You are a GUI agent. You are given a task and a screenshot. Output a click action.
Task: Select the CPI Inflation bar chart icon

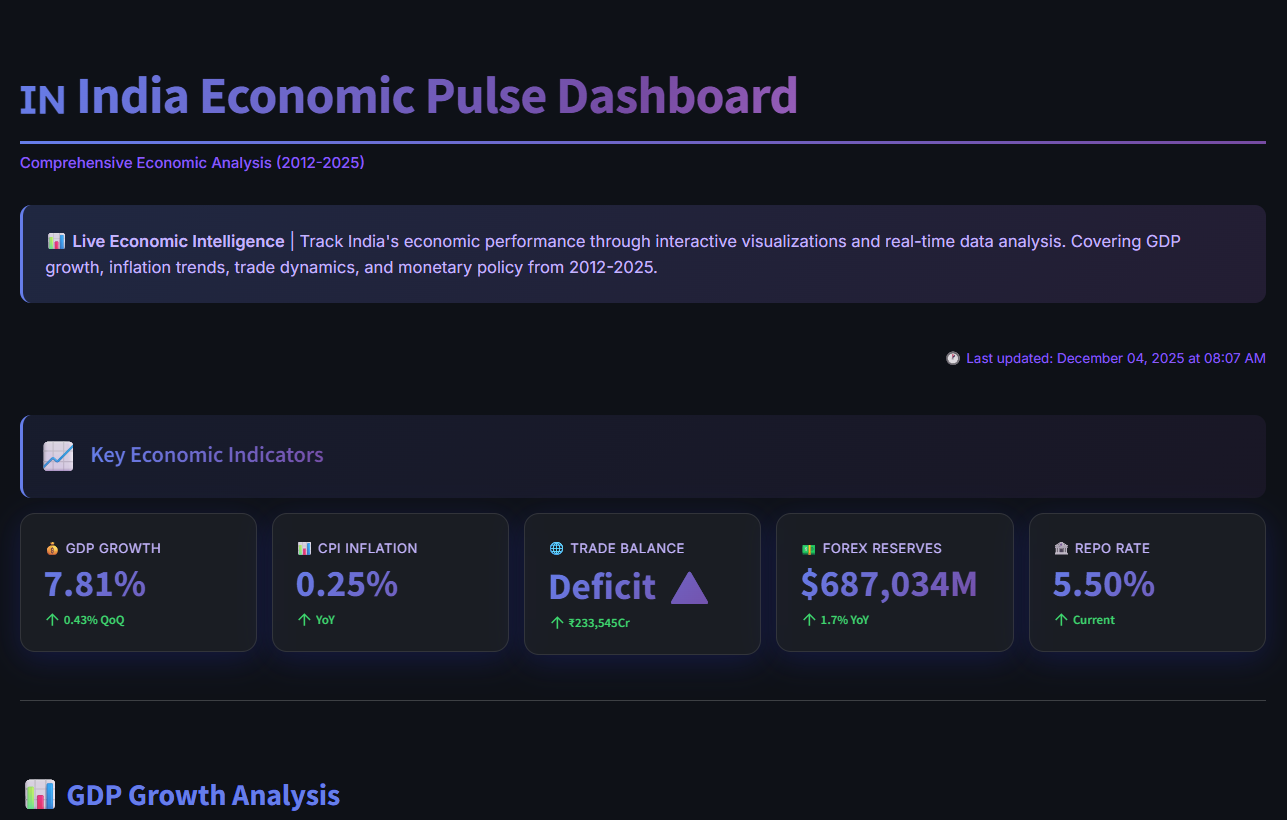click(303, 548)
